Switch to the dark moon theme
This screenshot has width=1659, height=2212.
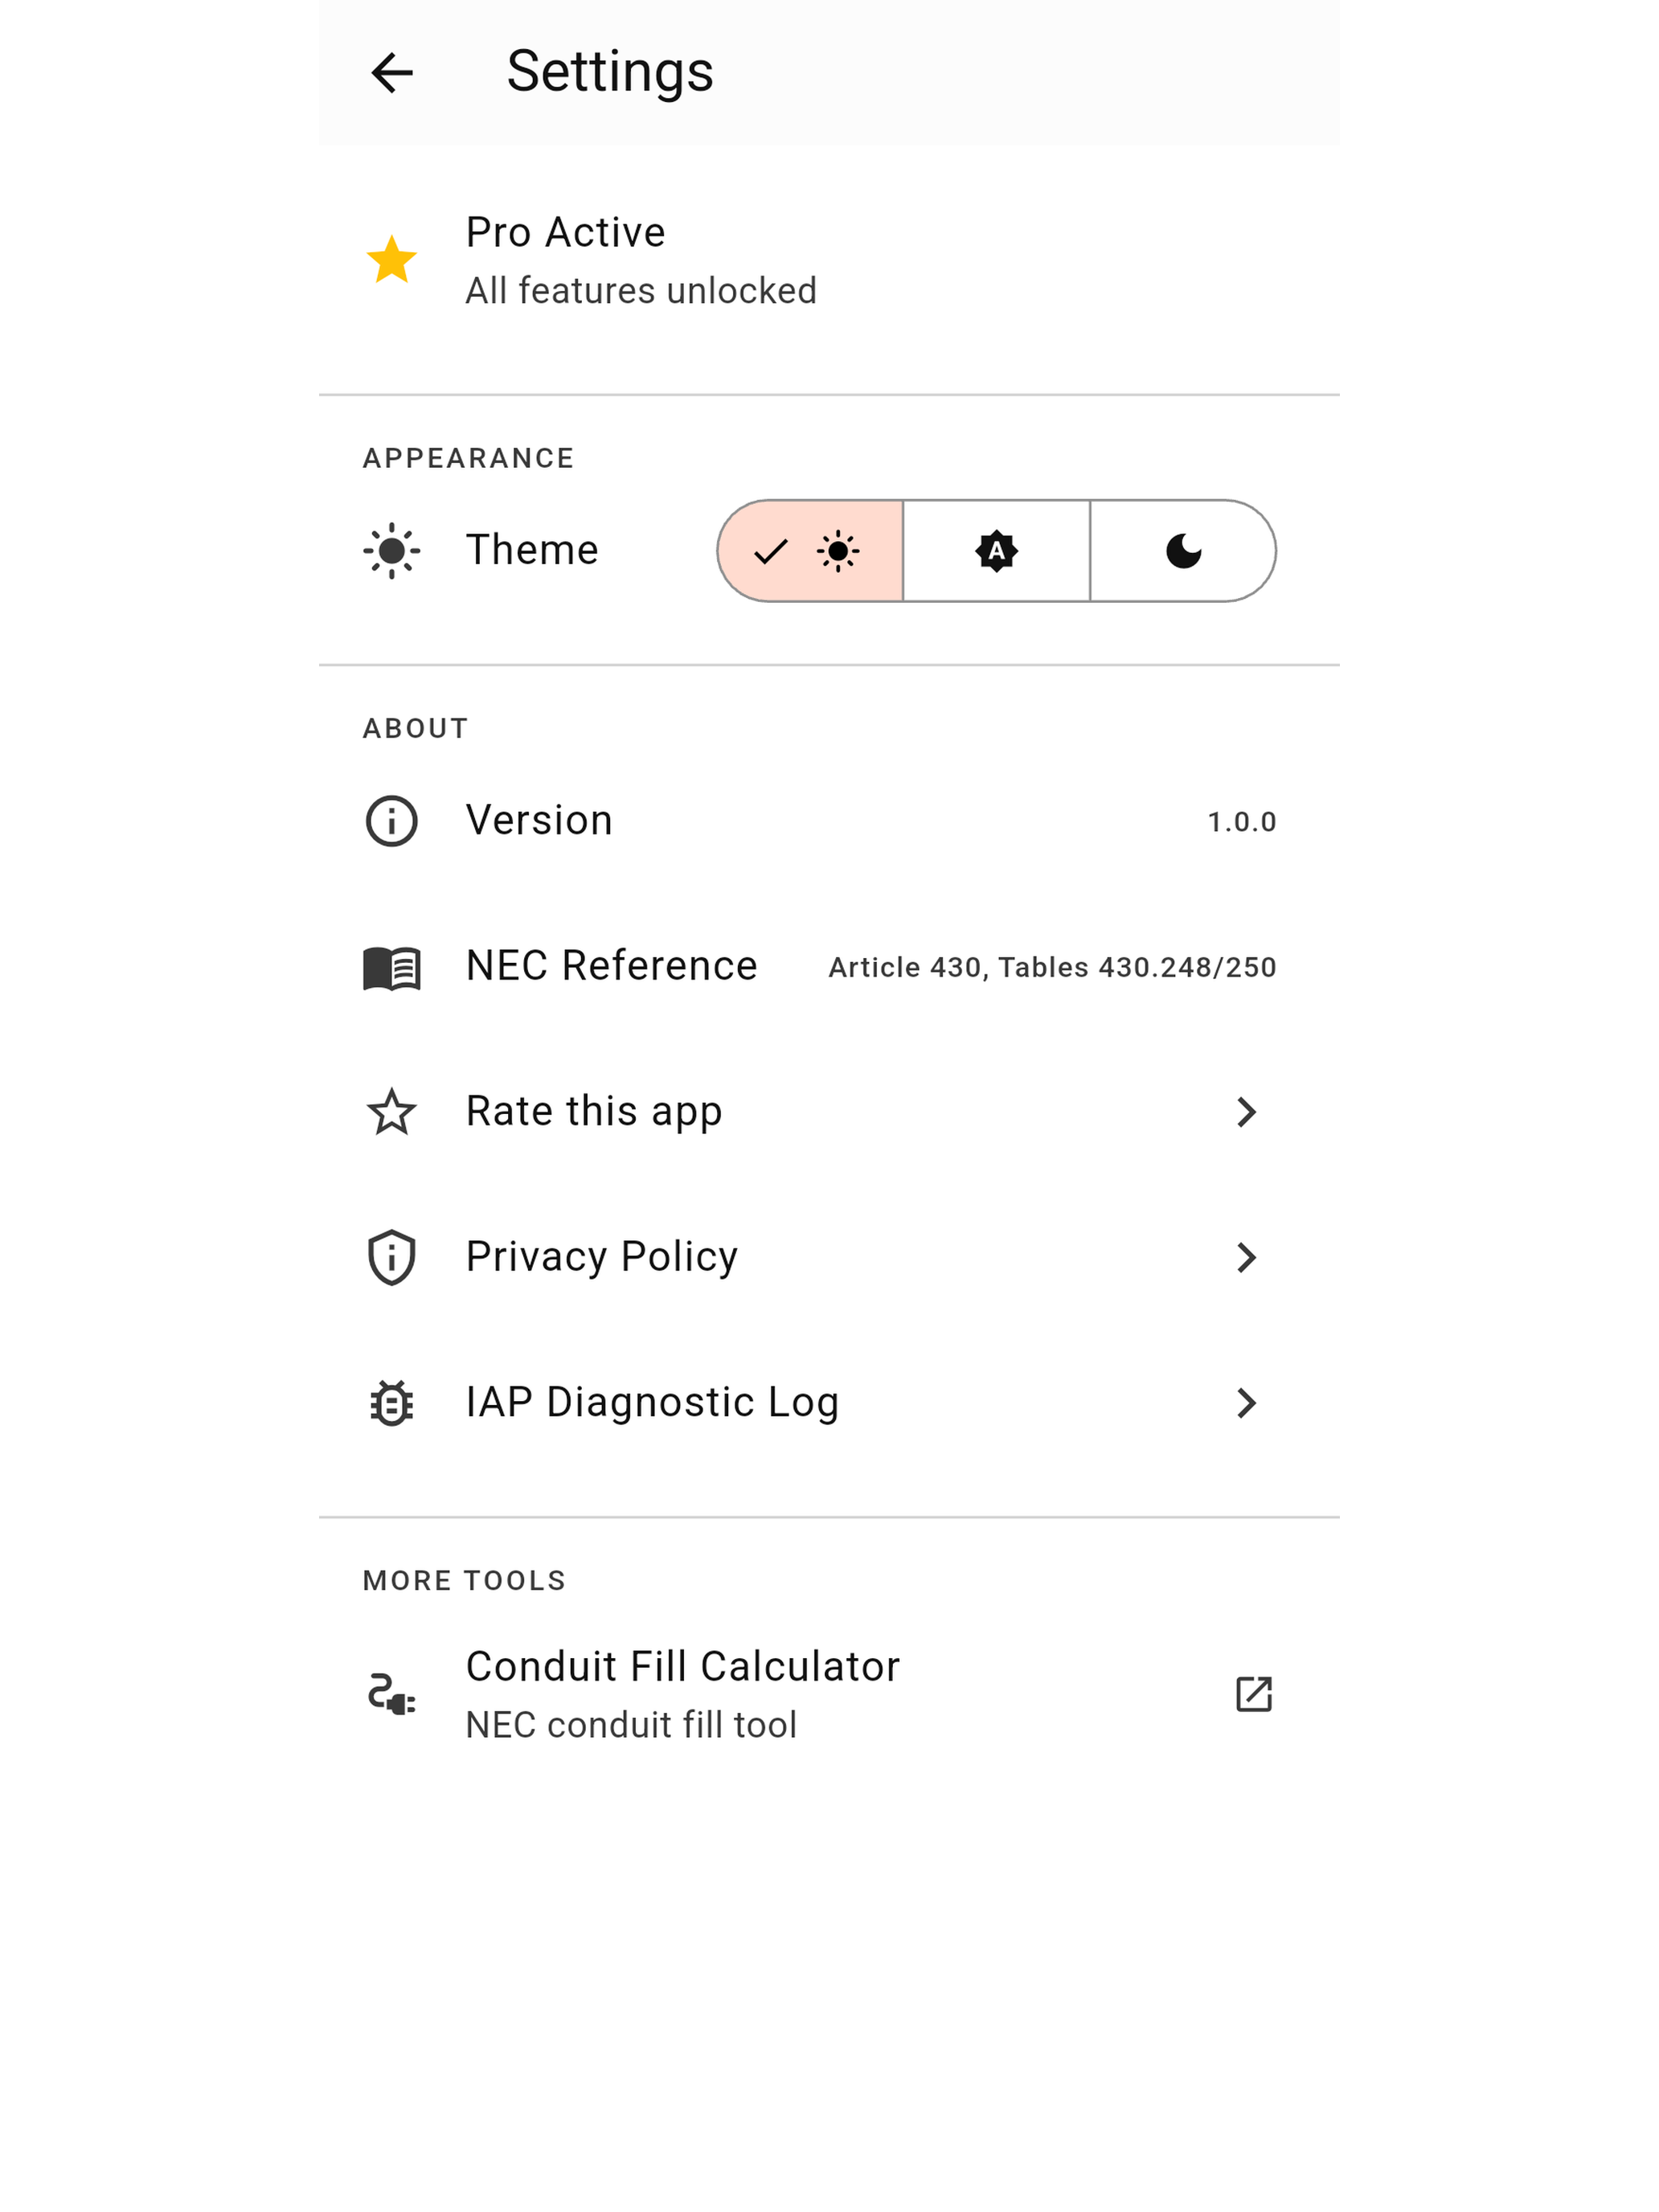tap(1183, 551)
